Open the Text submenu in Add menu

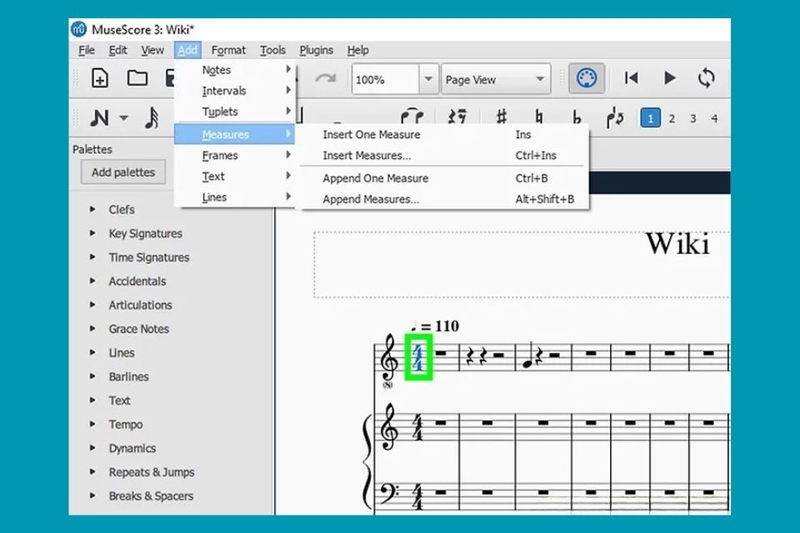tap(235, 176)
